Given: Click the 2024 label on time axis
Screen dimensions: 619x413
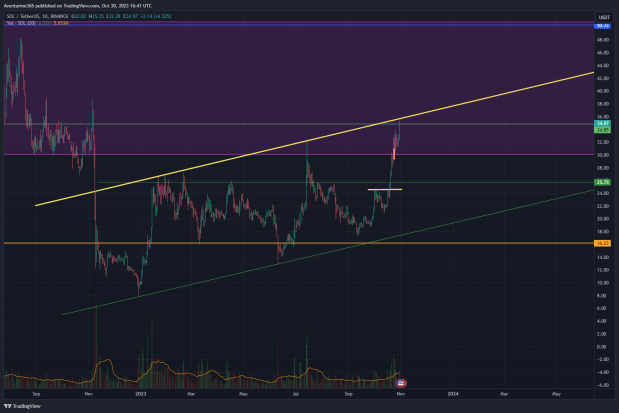Looking at the screenshot, I should point(453,394).
